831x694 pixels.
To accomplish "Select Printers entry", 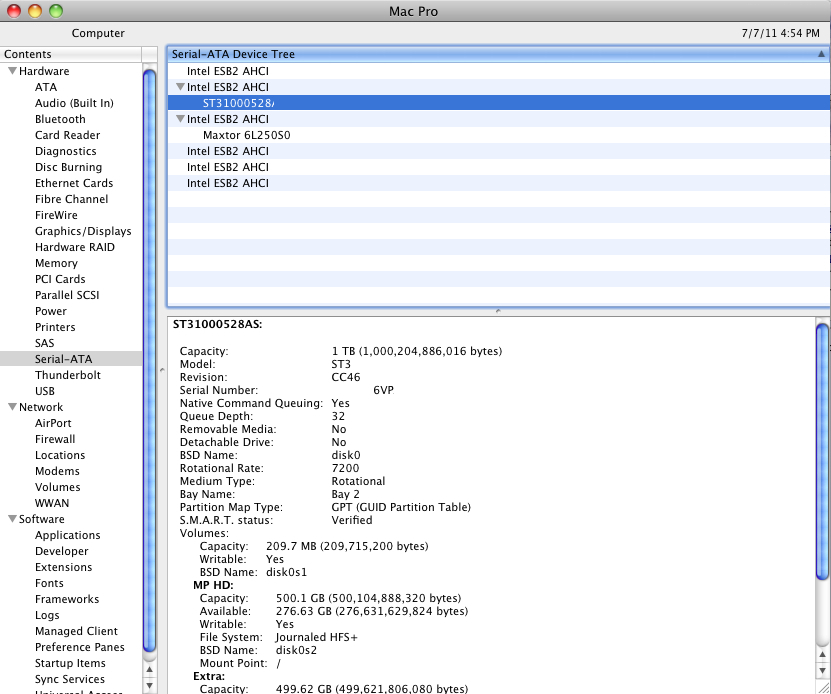I will pos(55,327).
